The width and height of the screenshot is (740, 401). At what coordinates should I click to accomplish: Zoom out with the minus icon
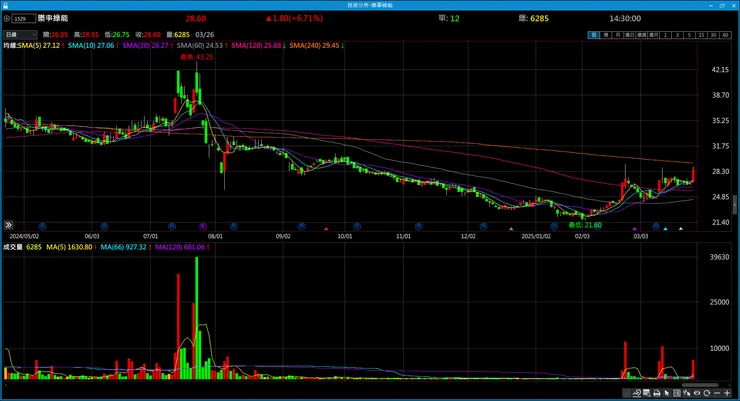coord(717,393)
